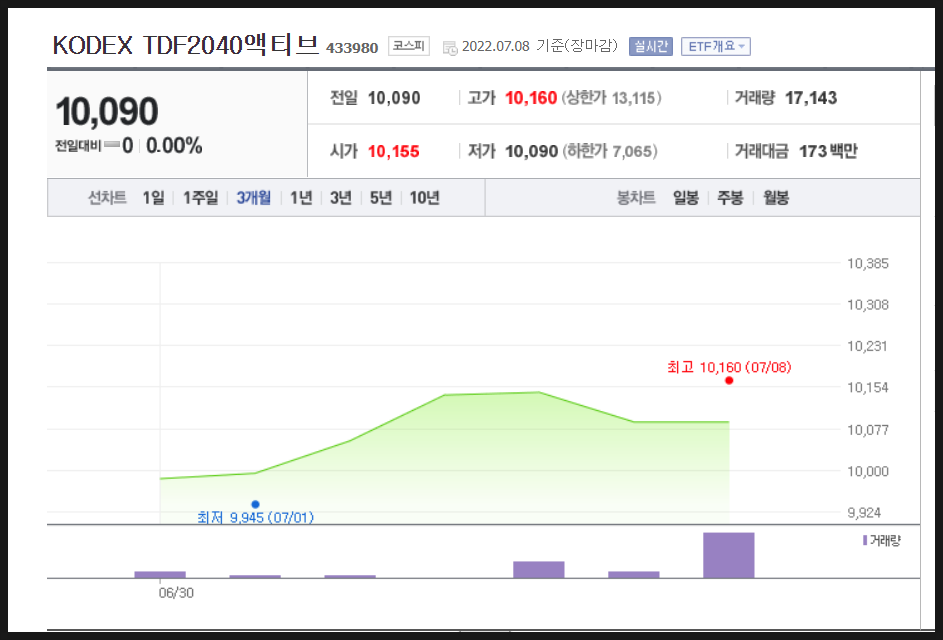Switch line chart to 1일
Viewport: 943px width, 640px height.
click(x=153, y=197)
